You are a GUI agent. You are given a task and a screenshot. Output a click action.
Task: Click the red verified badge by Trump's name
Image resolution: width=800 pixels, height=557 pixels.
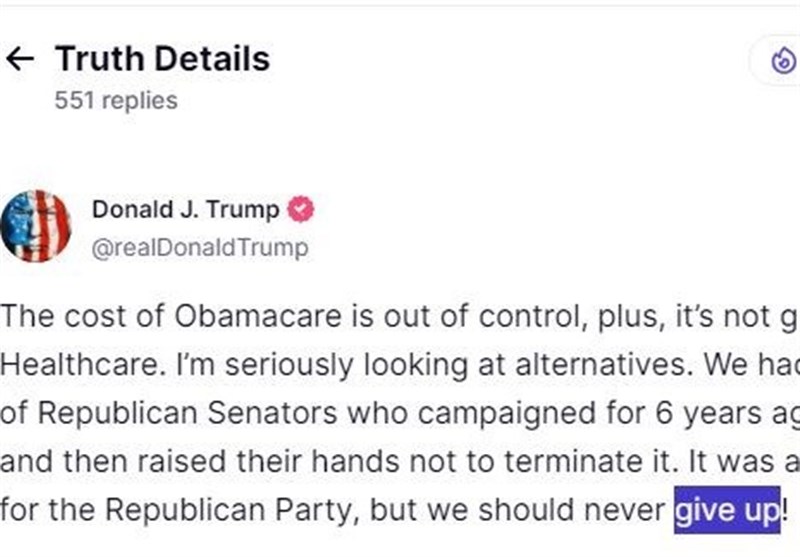point(301,210)
